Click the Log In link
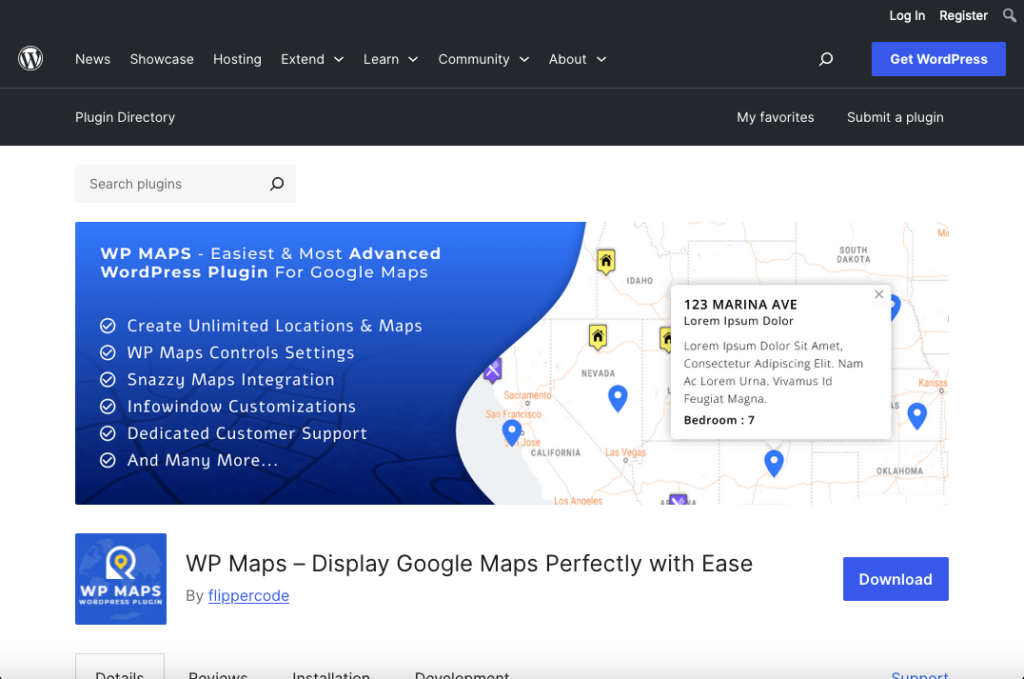This screenshot has width=1024, height=679. [907, 15]
